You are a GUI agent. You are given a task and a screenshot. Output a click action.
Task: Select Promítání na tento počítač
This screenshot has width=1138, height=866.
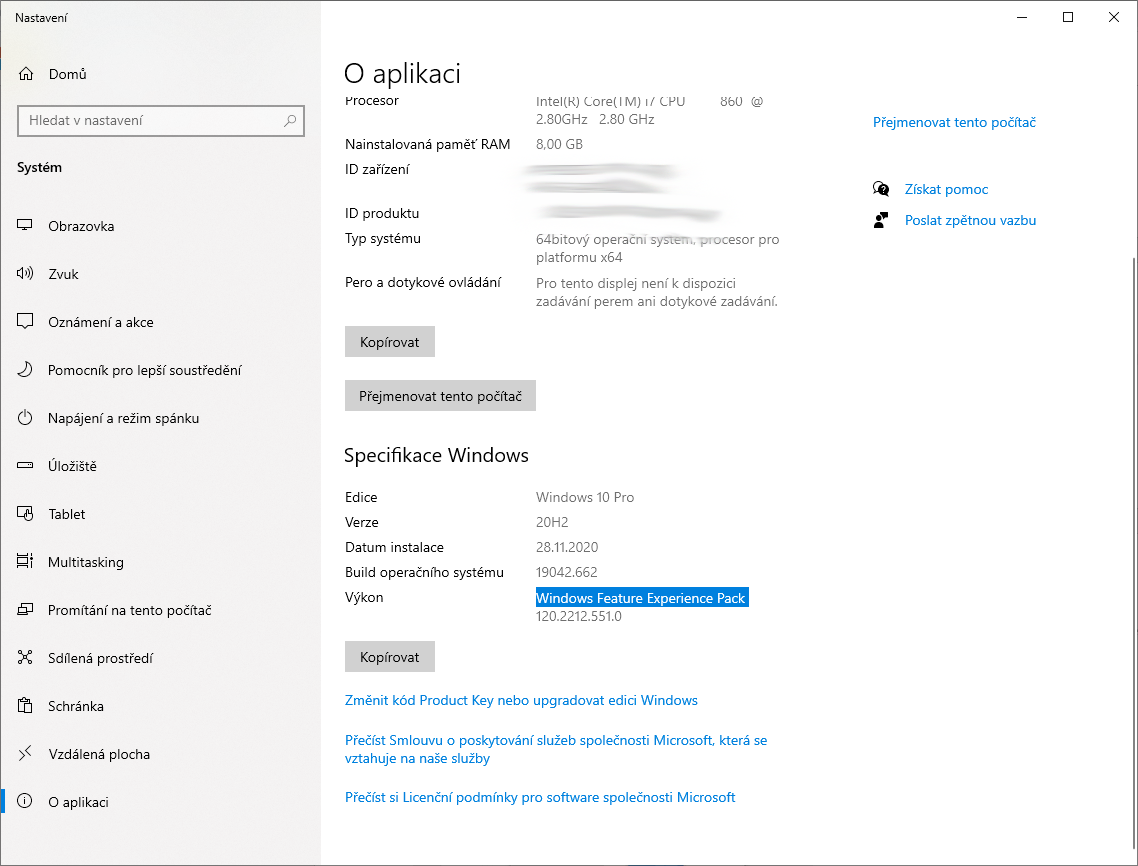[129, 610]
